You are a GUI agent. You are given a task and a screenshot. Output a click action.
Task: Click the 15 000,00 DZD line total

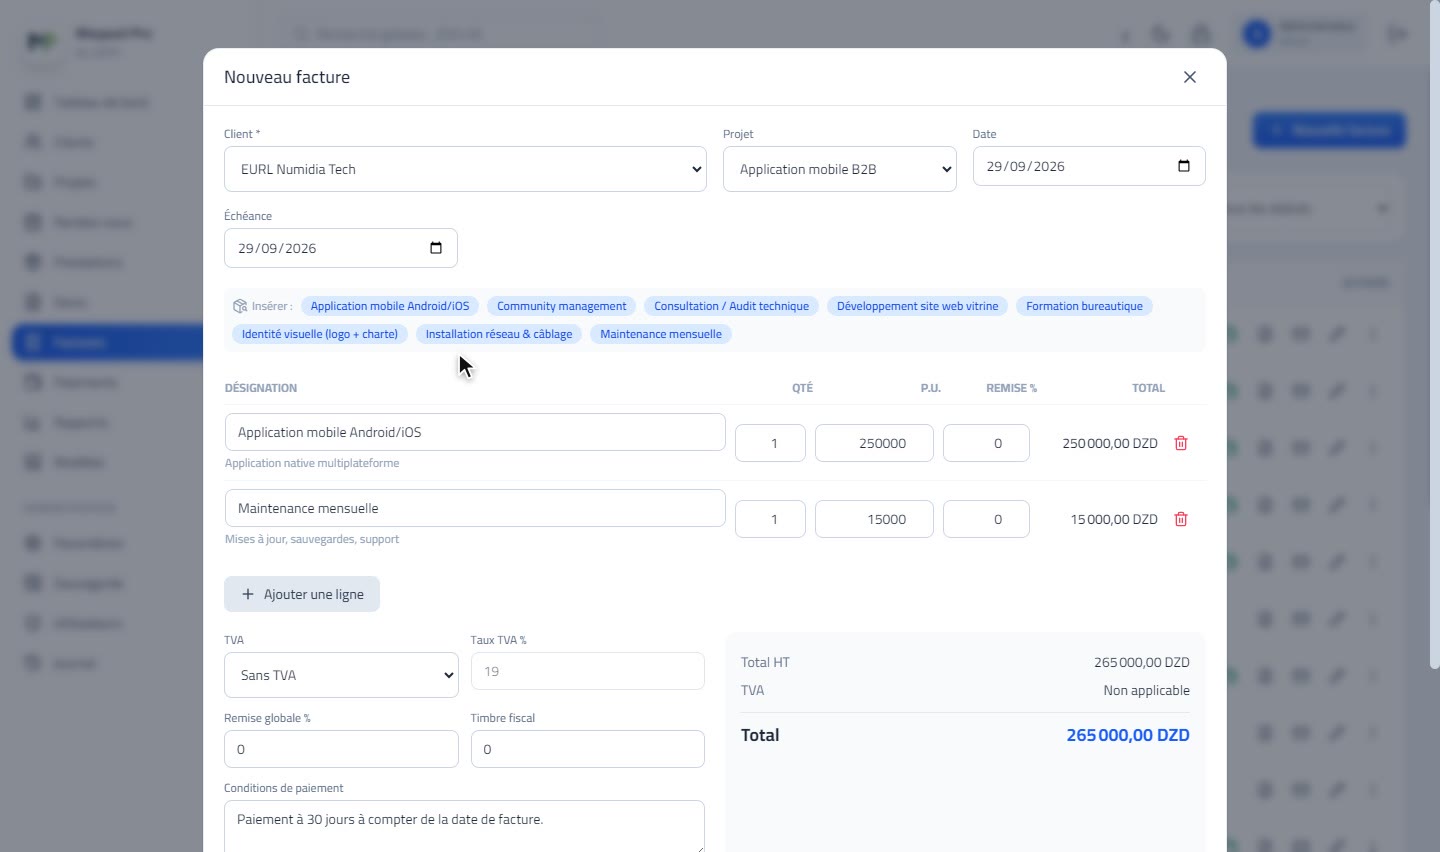click(1114, 519)
